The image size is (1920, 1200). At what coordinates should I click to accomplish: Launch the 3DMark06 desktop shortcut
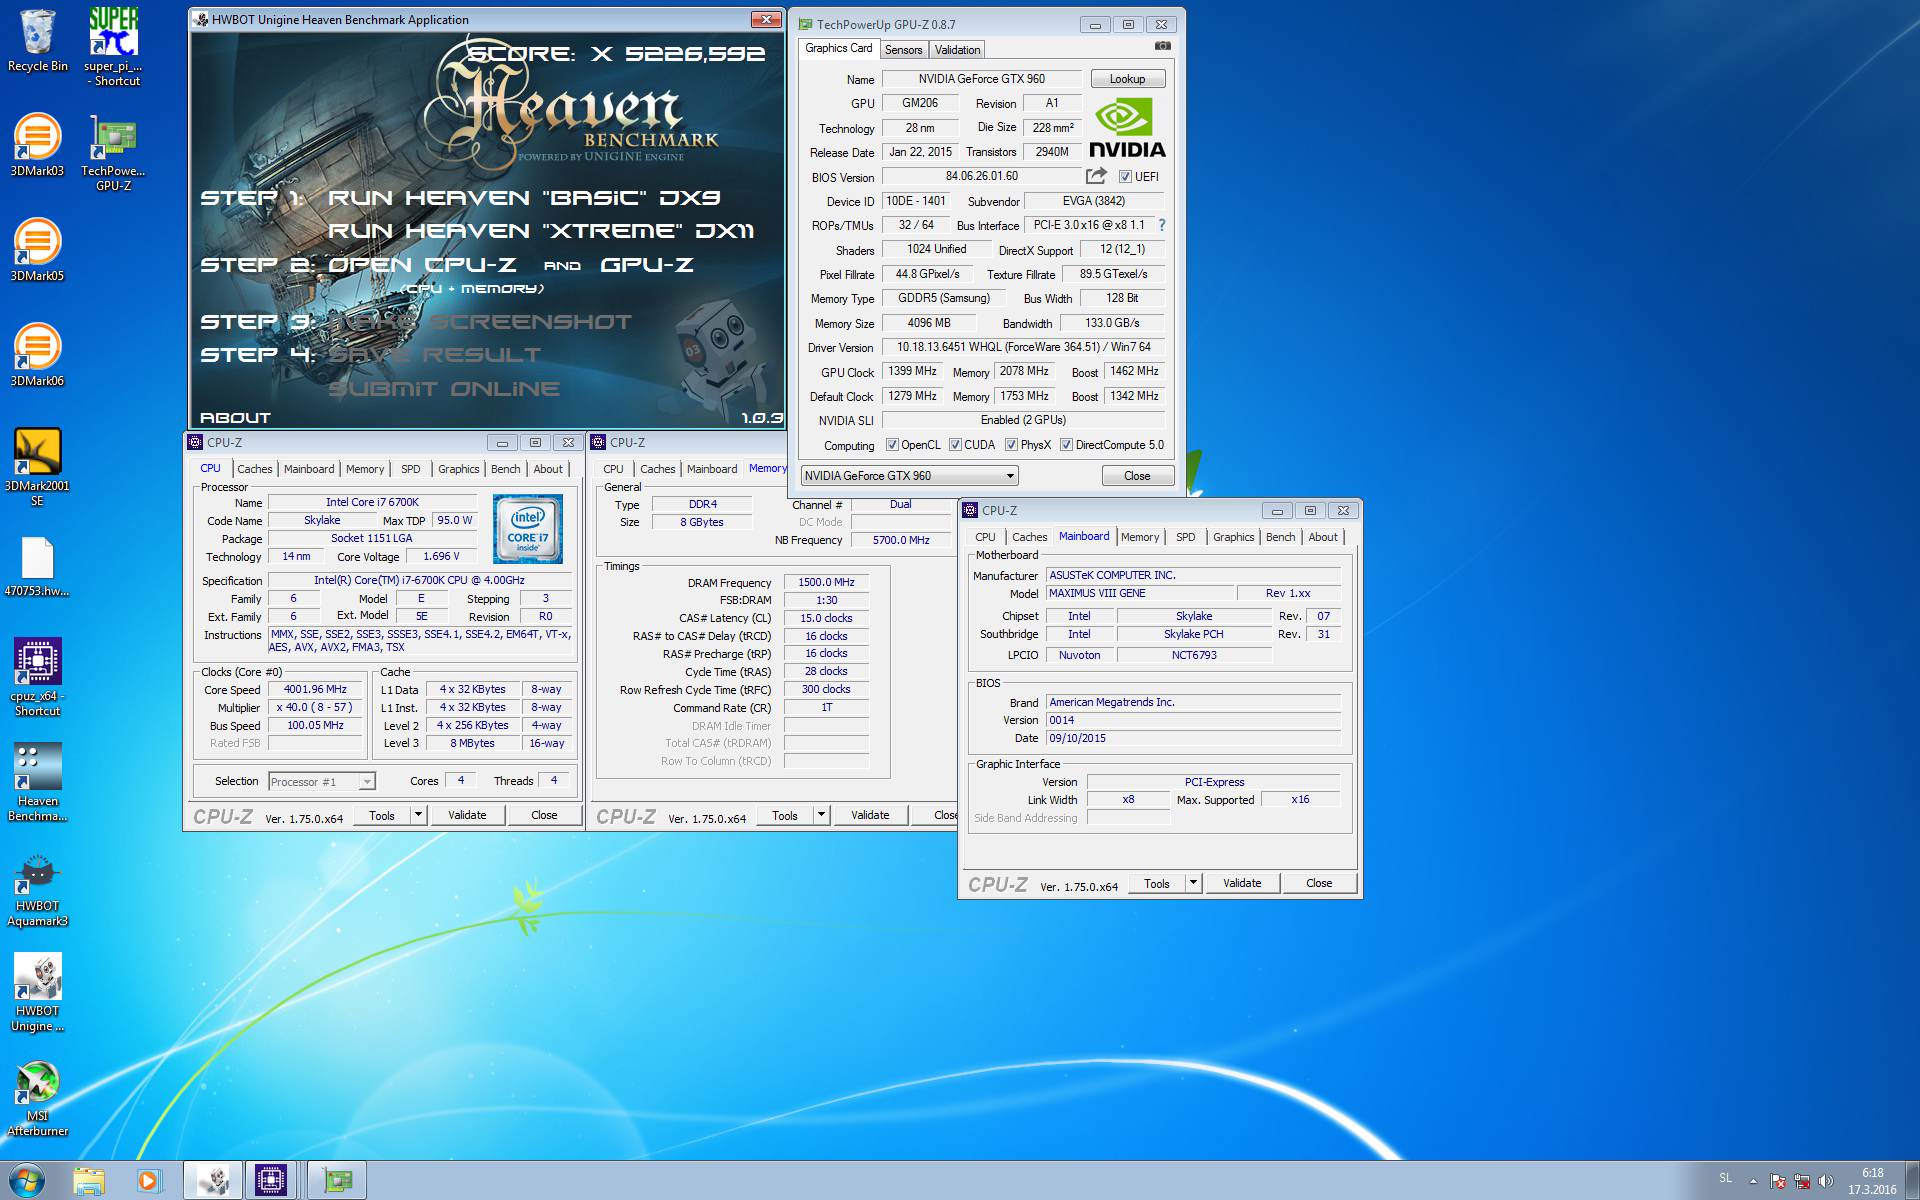(x=37, y=355)
